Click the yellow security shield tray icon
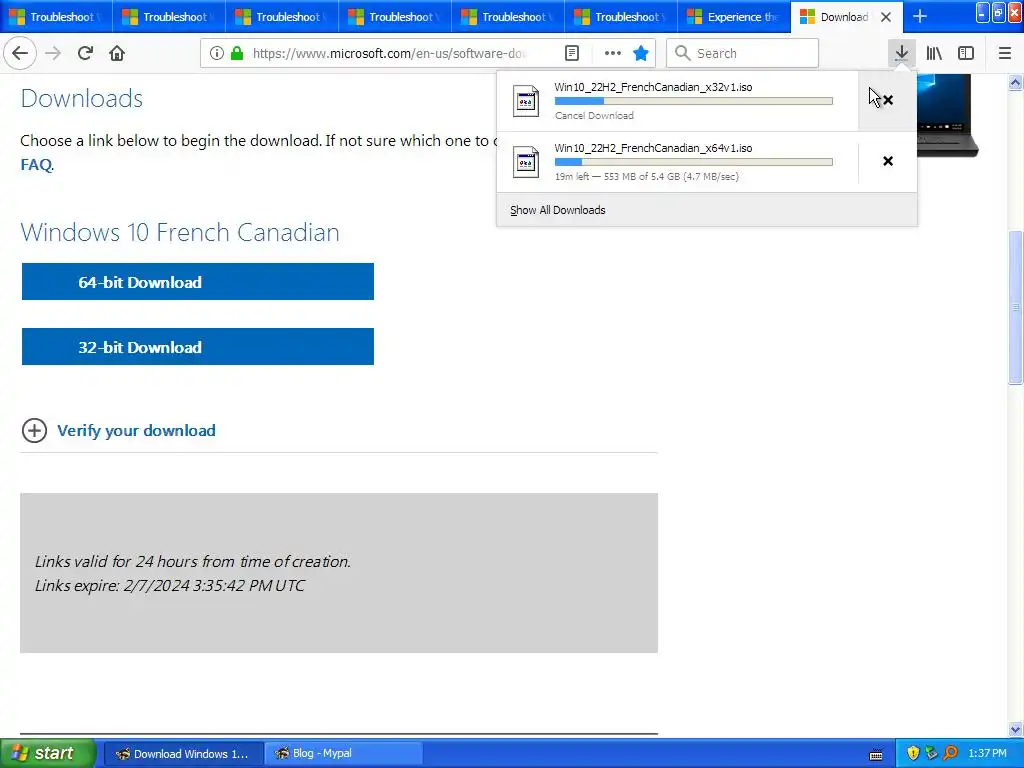 pyautogui.click(x=913, y=754)
